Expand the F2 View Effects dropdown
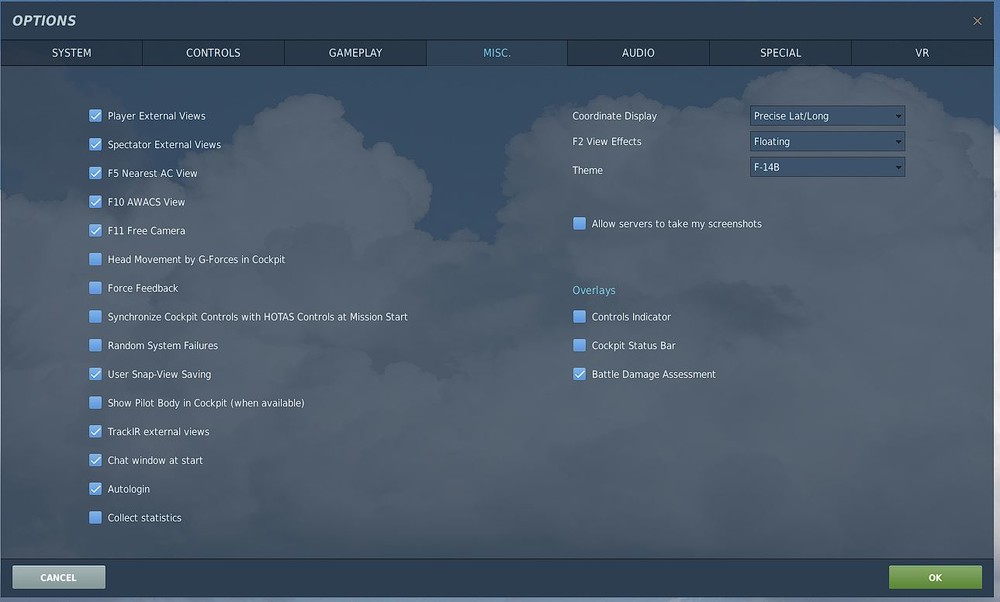 coord(827,141)
